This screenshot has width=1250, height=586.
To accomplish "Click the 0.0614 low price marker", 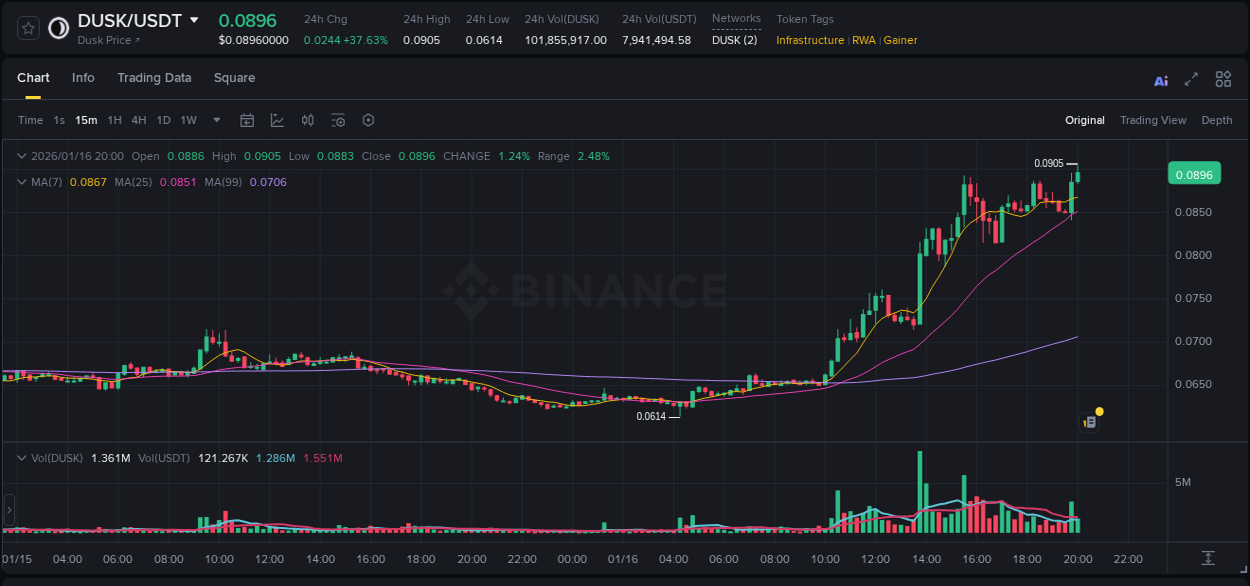I will (x=653, y=415).
